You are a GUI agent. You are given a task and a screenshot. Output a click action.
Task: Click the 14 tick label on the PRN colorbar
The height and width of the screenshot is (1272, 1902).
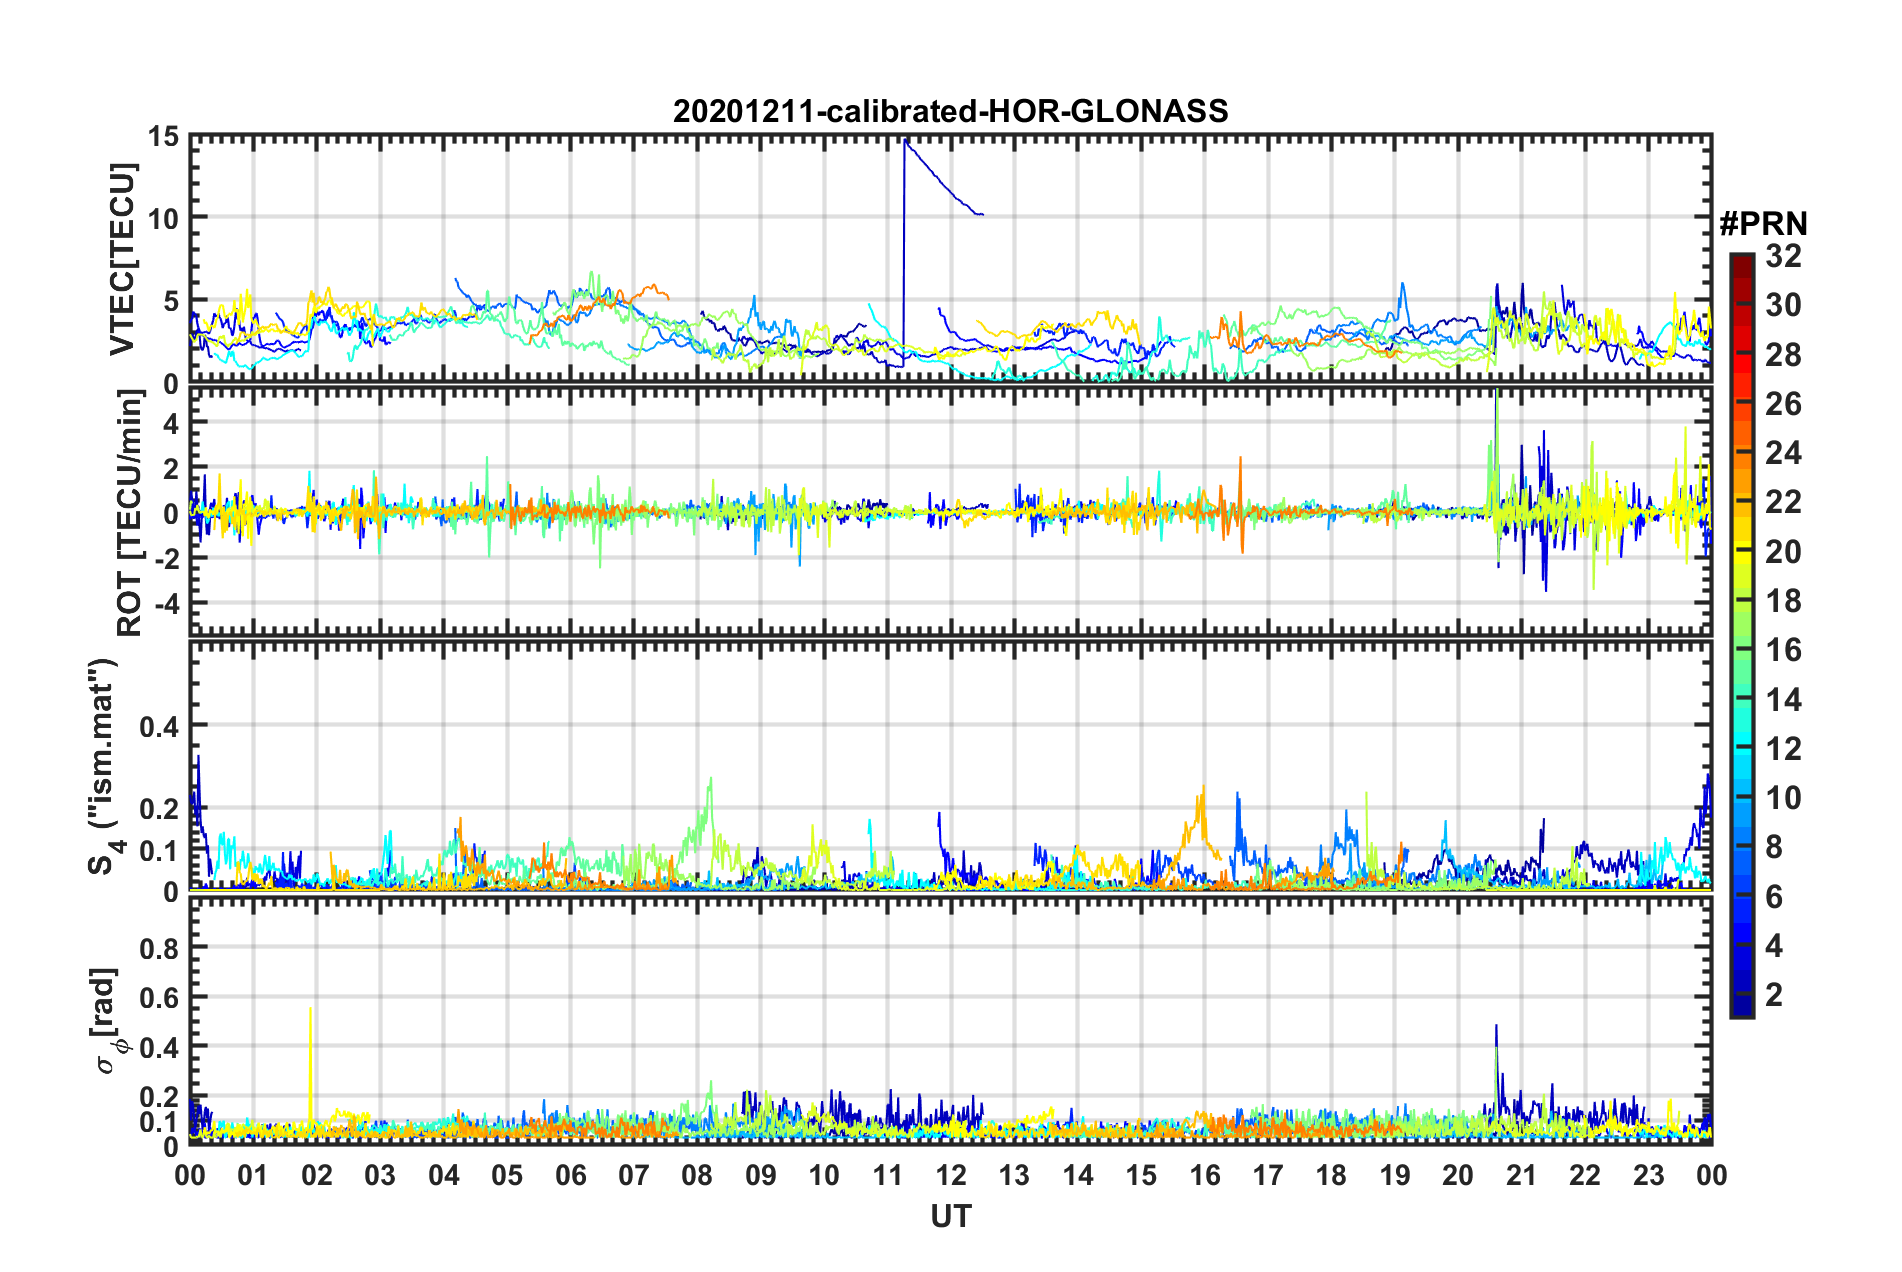[1783, 700]
